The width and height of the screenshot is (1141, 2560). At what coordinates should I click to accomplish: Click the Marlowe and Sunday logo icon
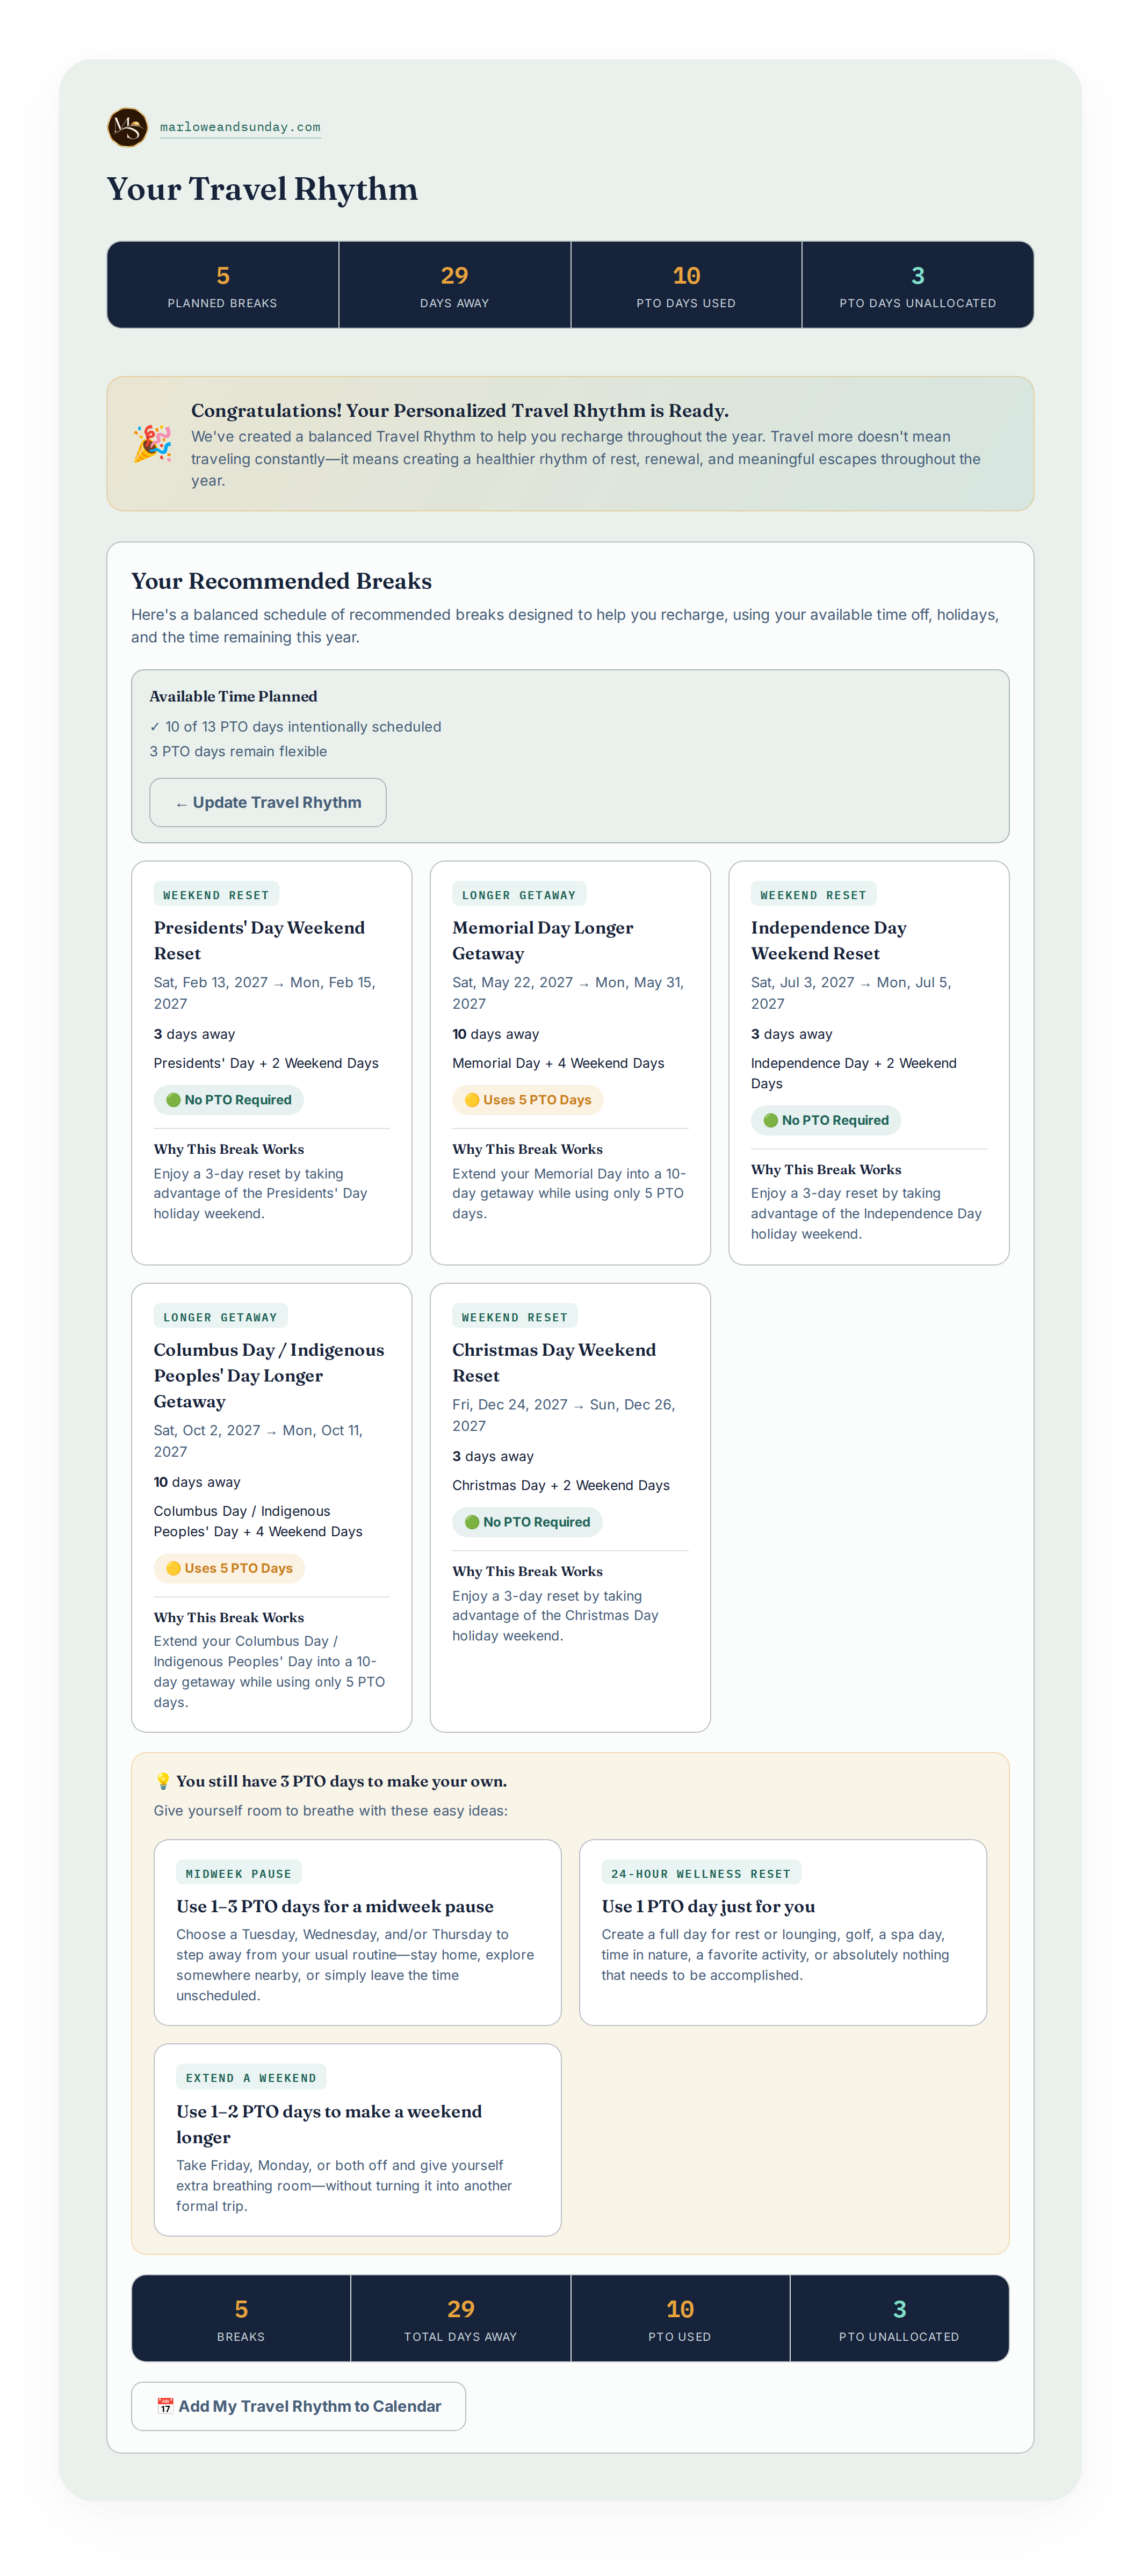[x=127, y=127]
